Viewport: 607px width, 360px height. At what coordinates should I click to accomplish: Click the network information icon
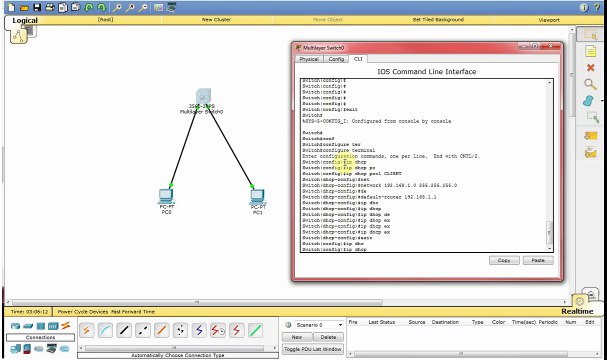coord(584,7)
